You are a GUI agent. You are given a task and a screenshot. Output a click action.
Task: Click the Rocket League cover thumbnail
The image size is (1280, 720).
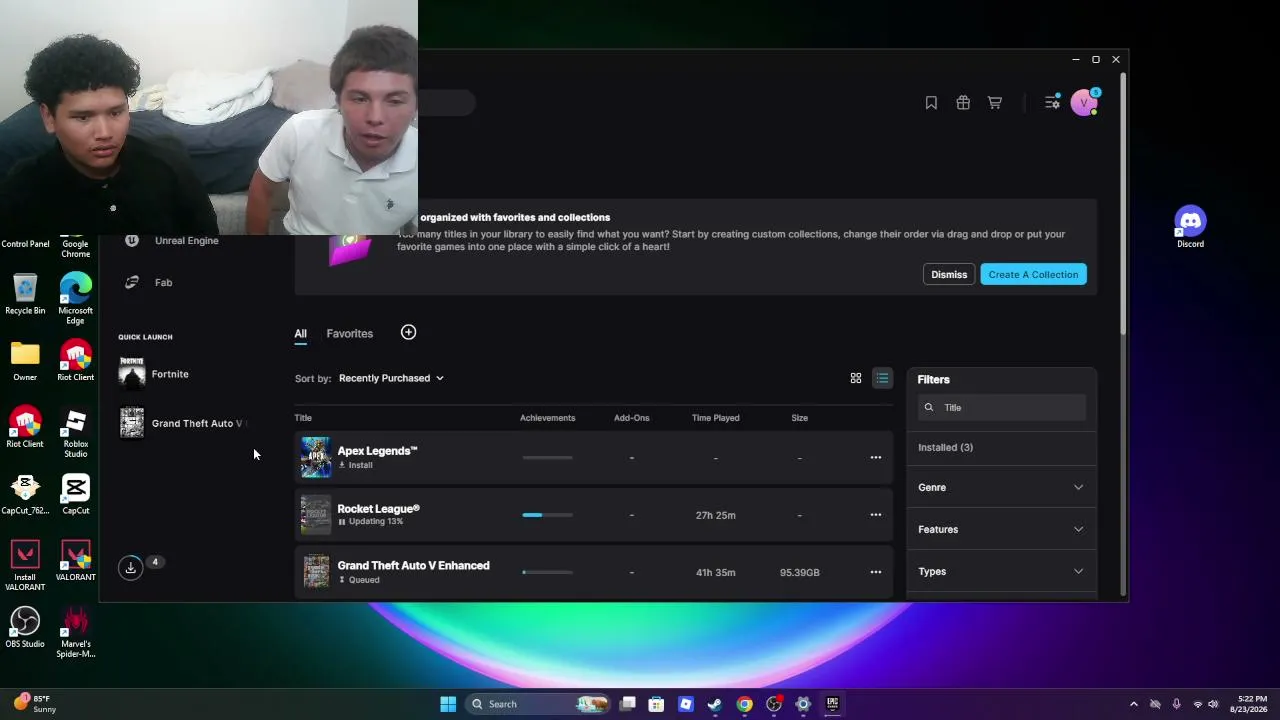click(x=316, y=515)
